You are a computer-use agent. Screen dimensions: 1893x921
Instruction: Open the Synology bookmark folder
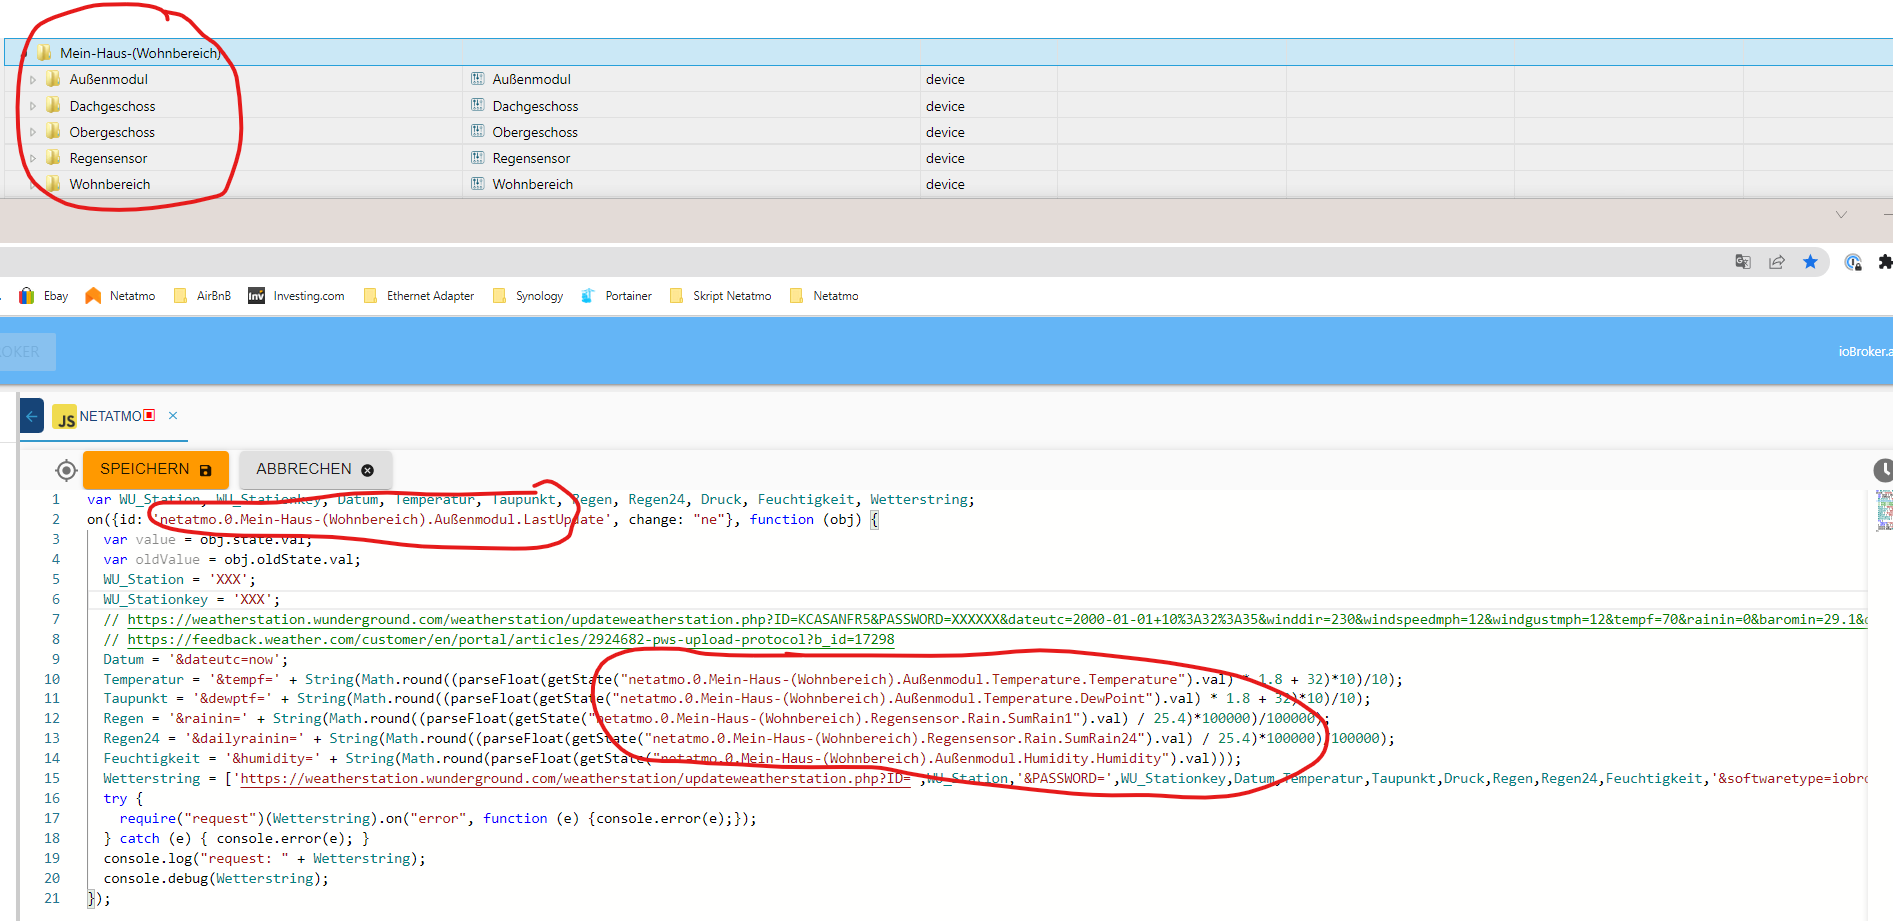tap(528, 296)
